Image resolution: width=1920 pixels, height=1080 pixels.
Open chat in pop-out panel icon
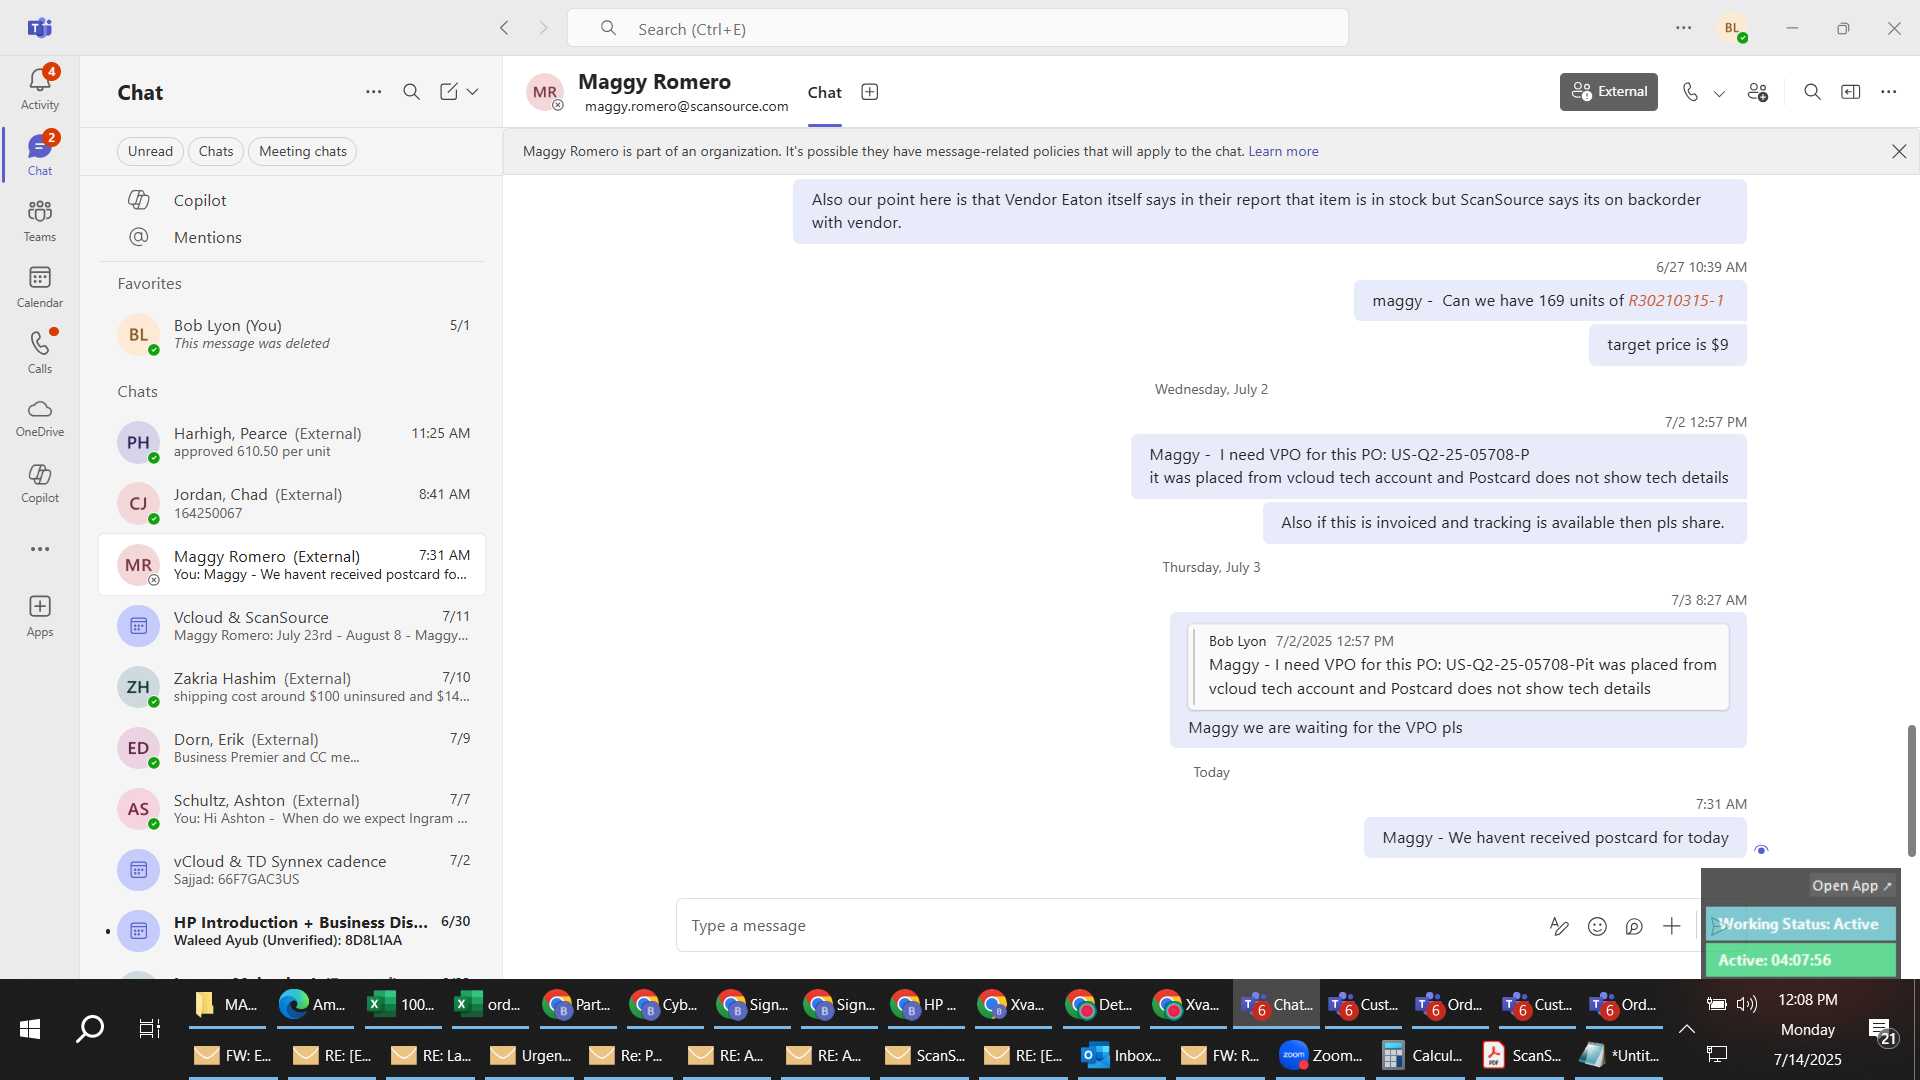click(1851, 92)
